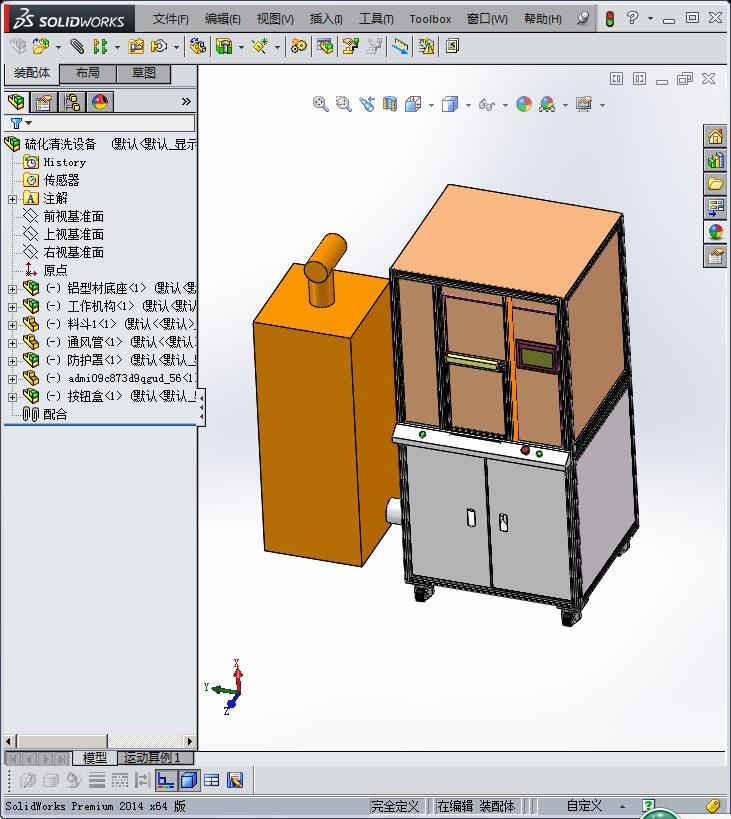Click 自定义 units in status bar

coord(584,806)
